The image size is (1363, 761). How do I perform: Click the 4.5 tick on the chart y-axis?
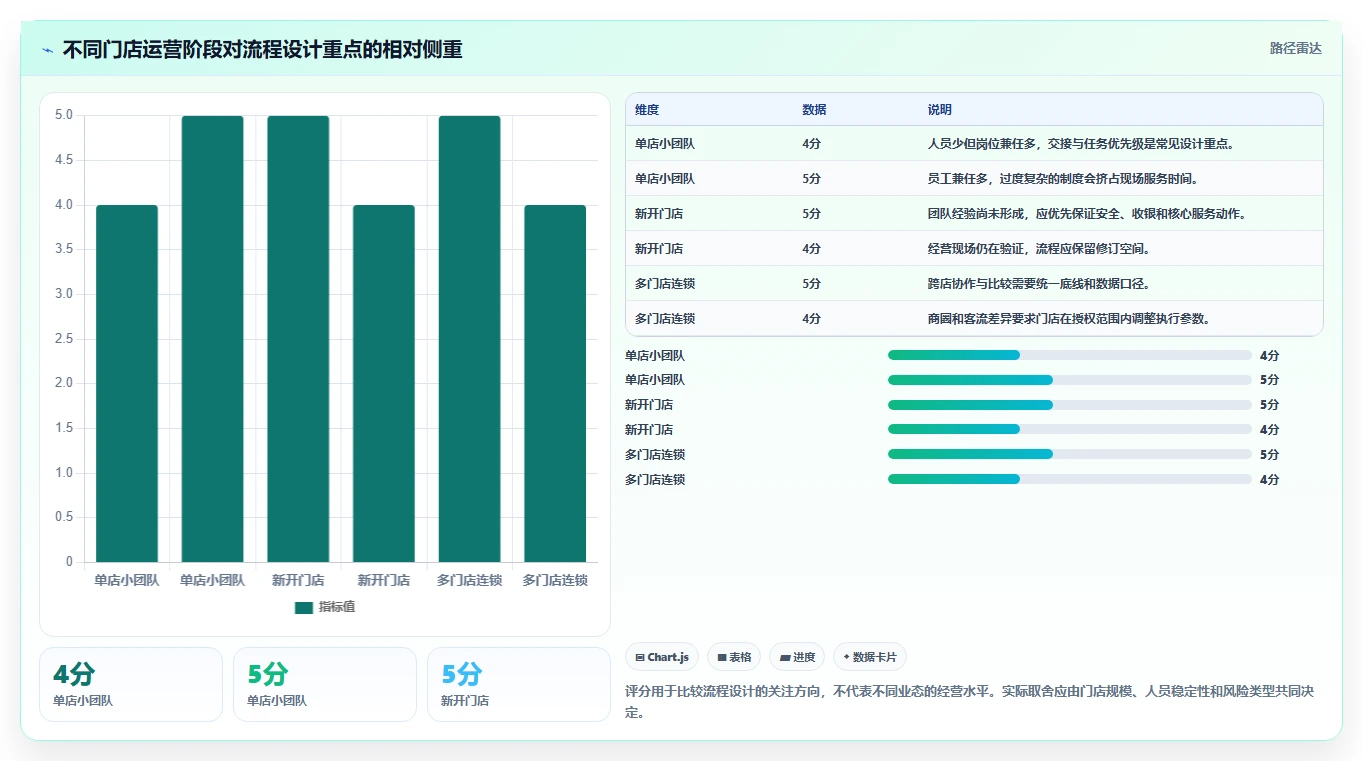63,160
